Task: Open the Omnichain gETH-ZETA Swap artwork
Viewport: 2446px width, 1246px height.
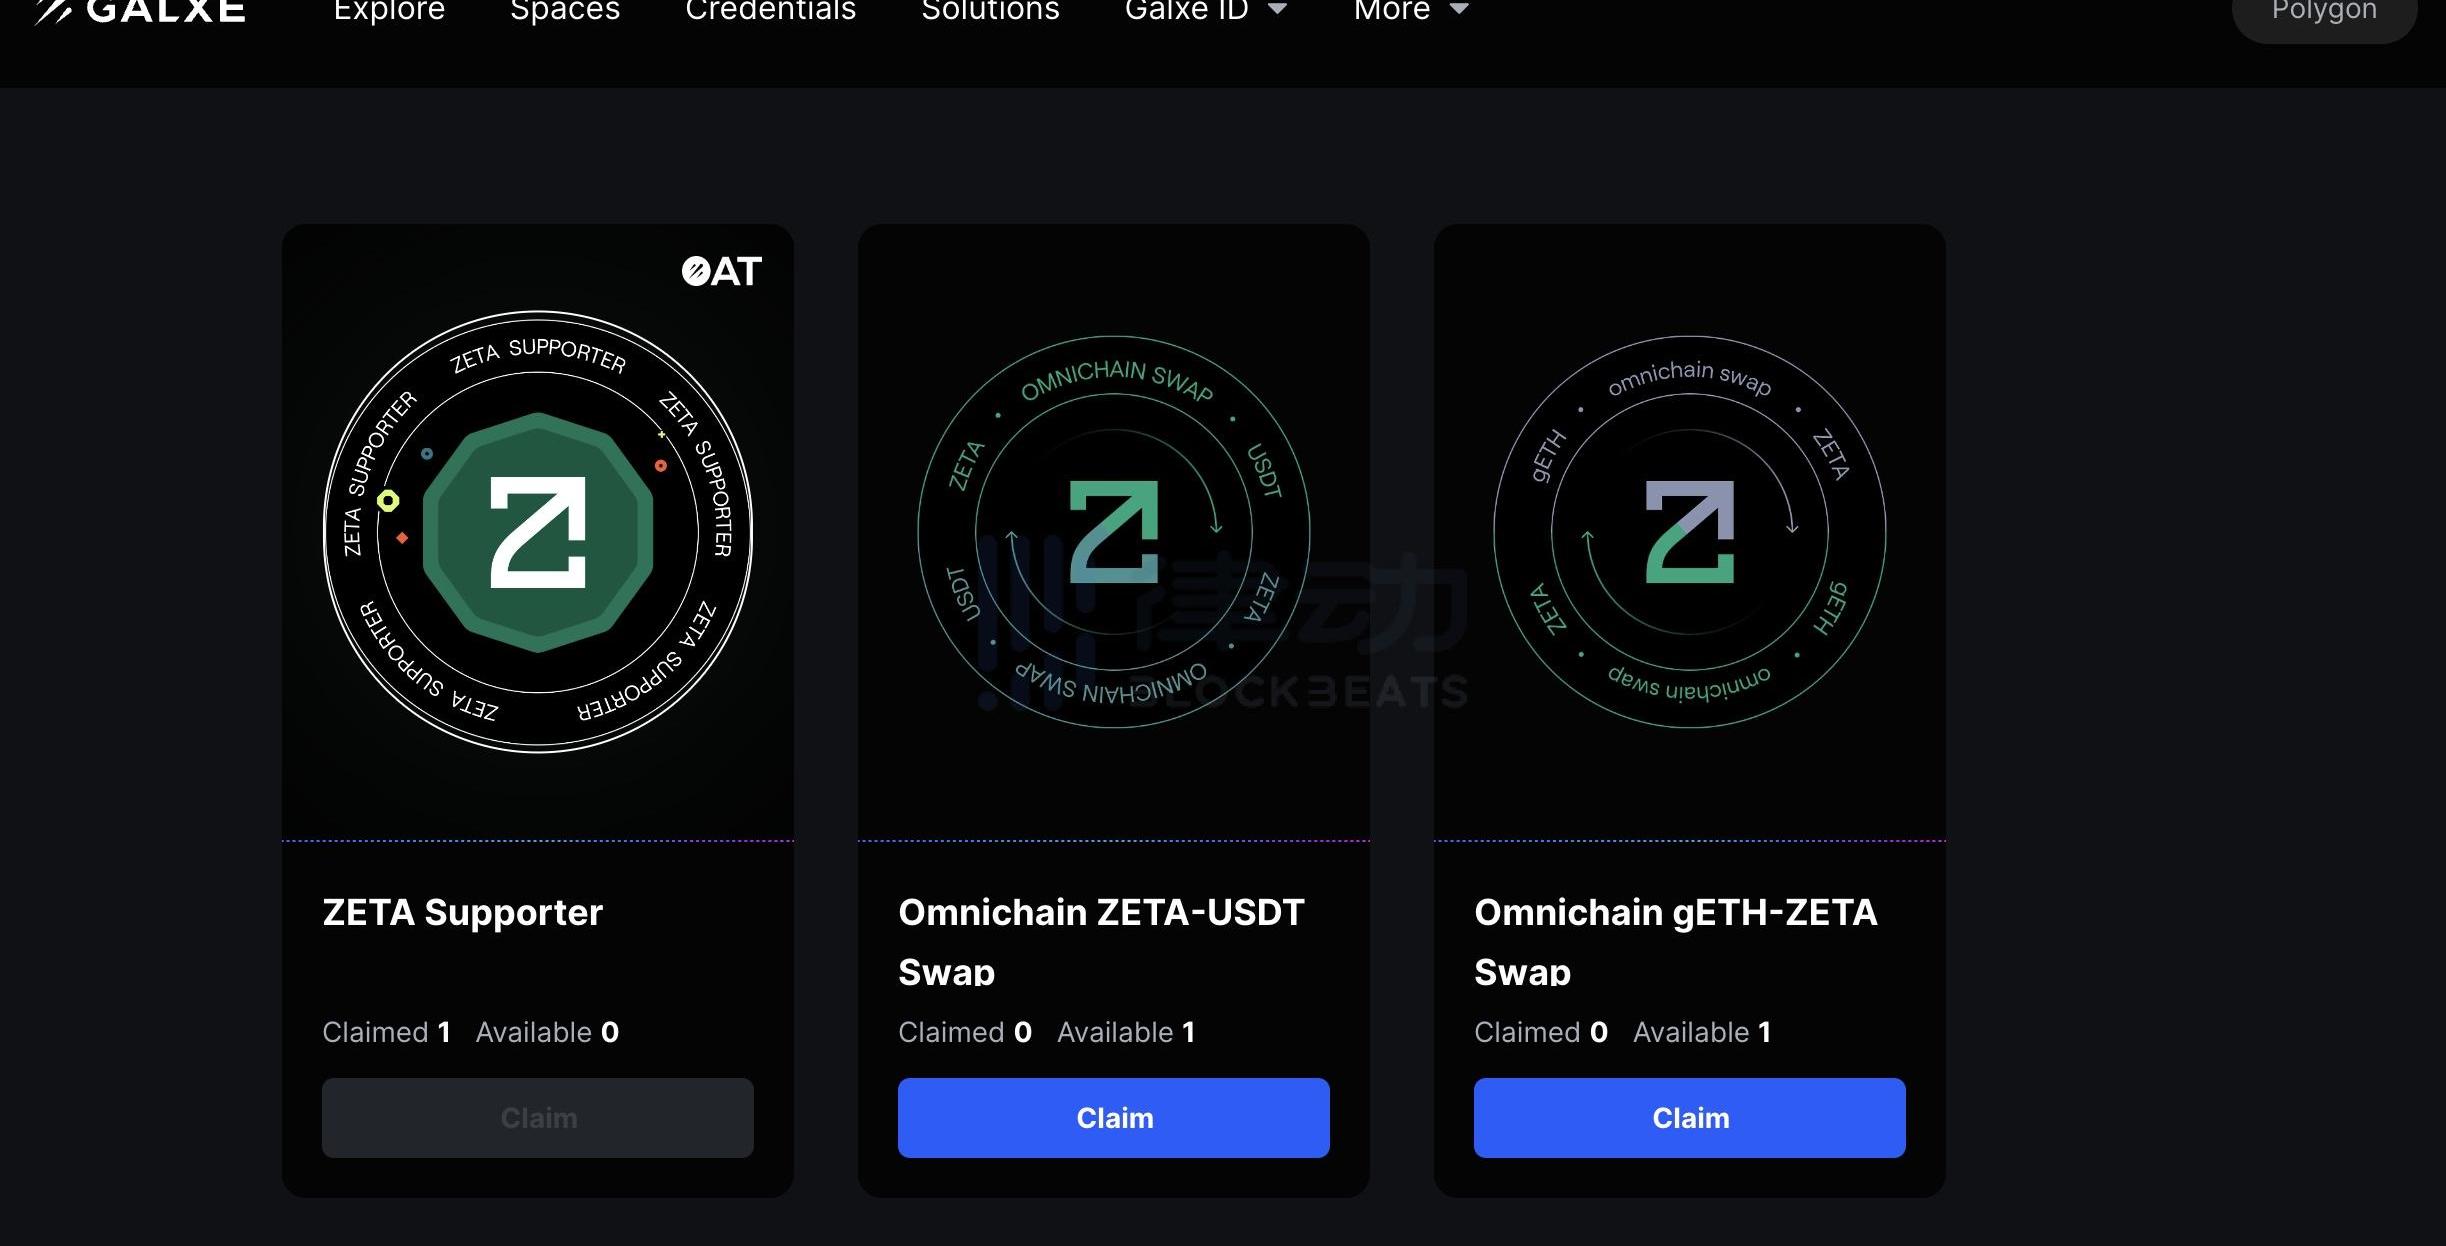Action: click(x=1690, y=531)
